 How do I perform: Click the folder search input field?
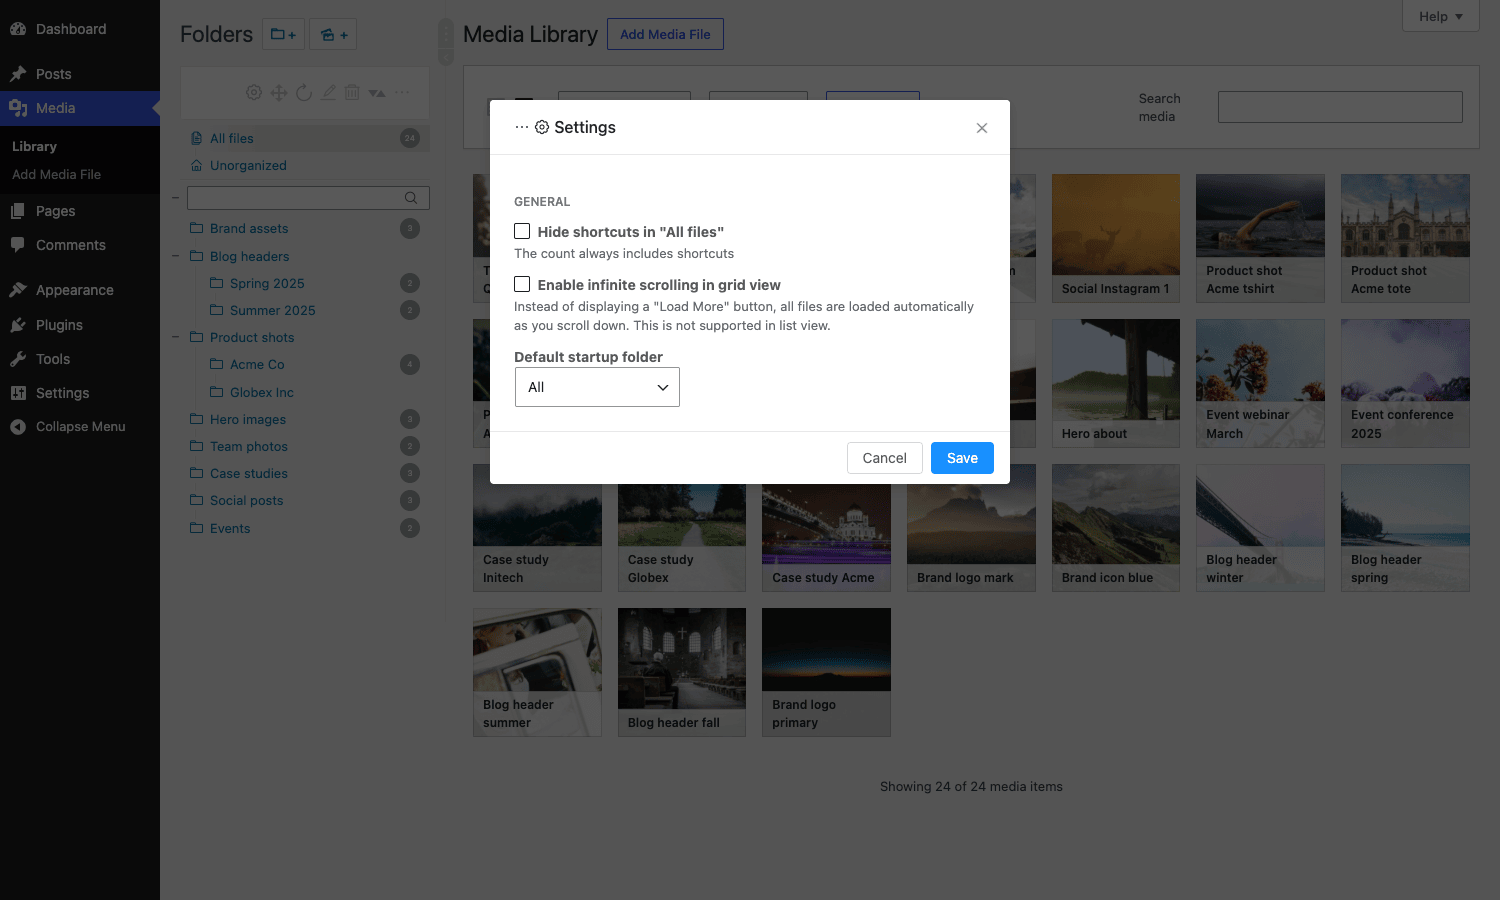[x=308, y=197]
